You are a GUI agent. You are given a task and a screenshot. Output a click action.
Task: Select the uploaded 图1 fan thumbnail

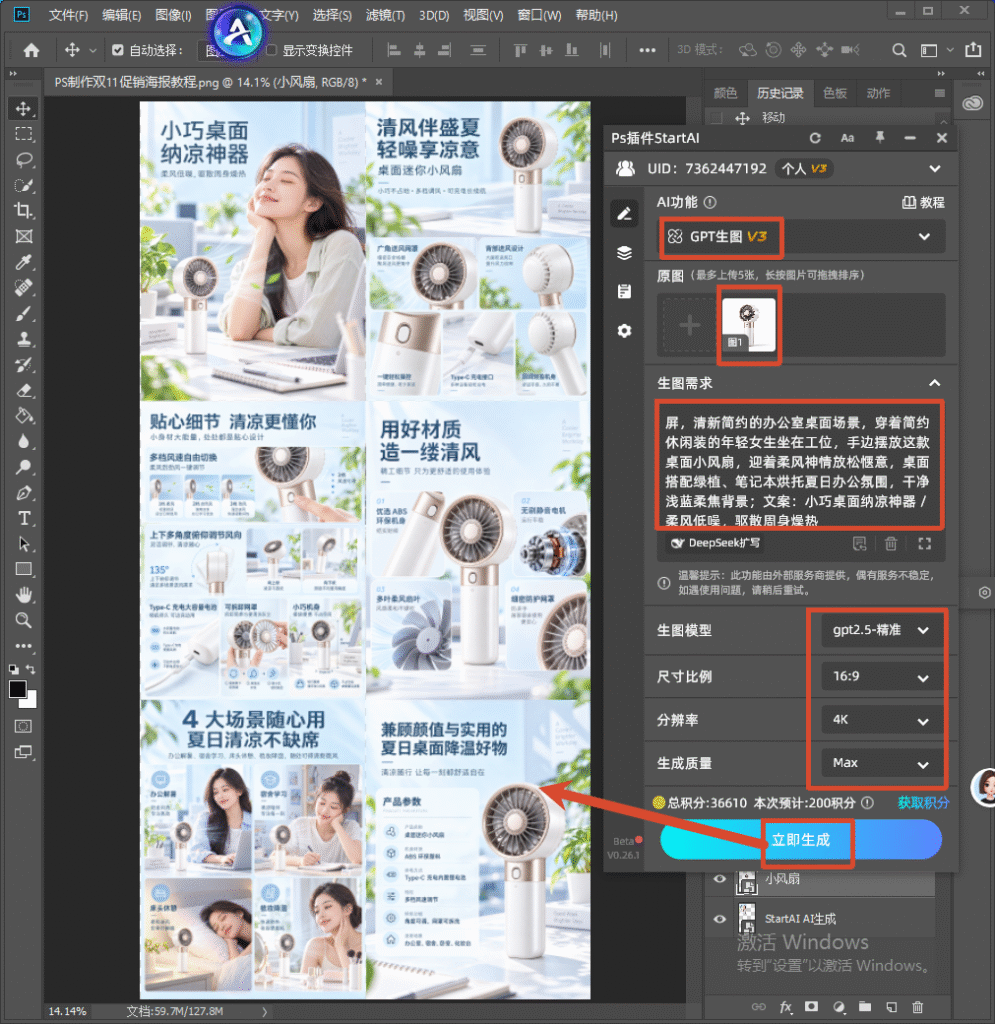749,325
